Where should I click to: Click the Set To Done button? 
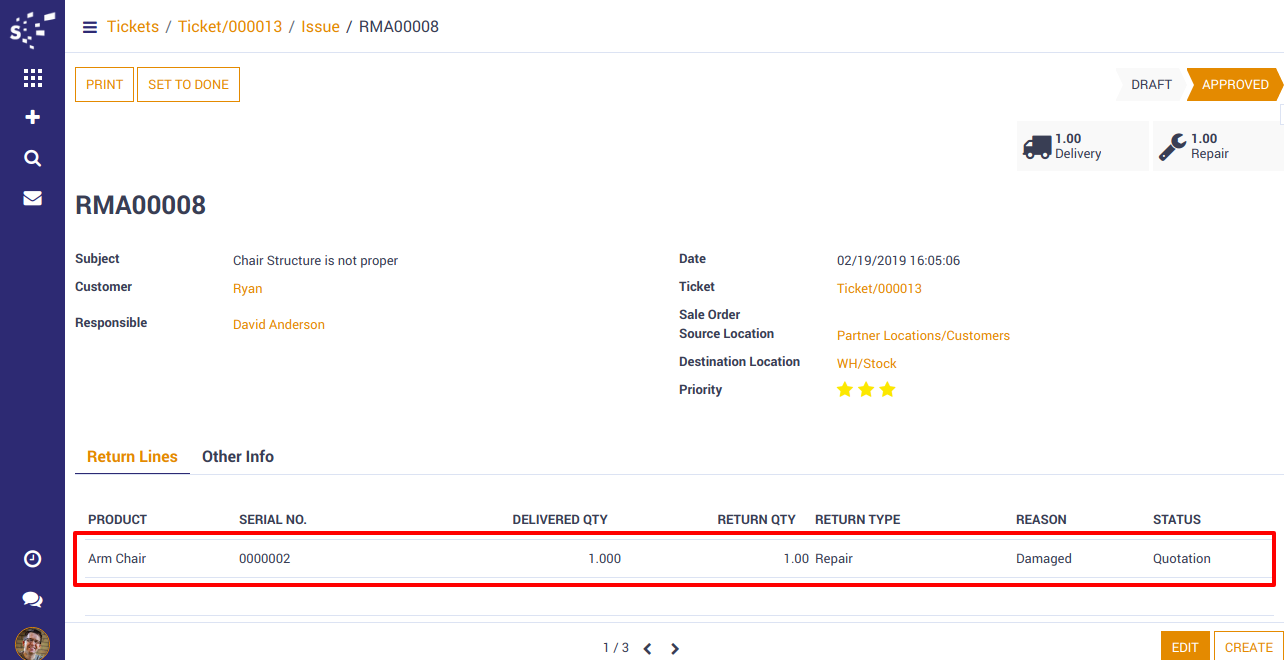pyautogui.click(x=188, y=85)
